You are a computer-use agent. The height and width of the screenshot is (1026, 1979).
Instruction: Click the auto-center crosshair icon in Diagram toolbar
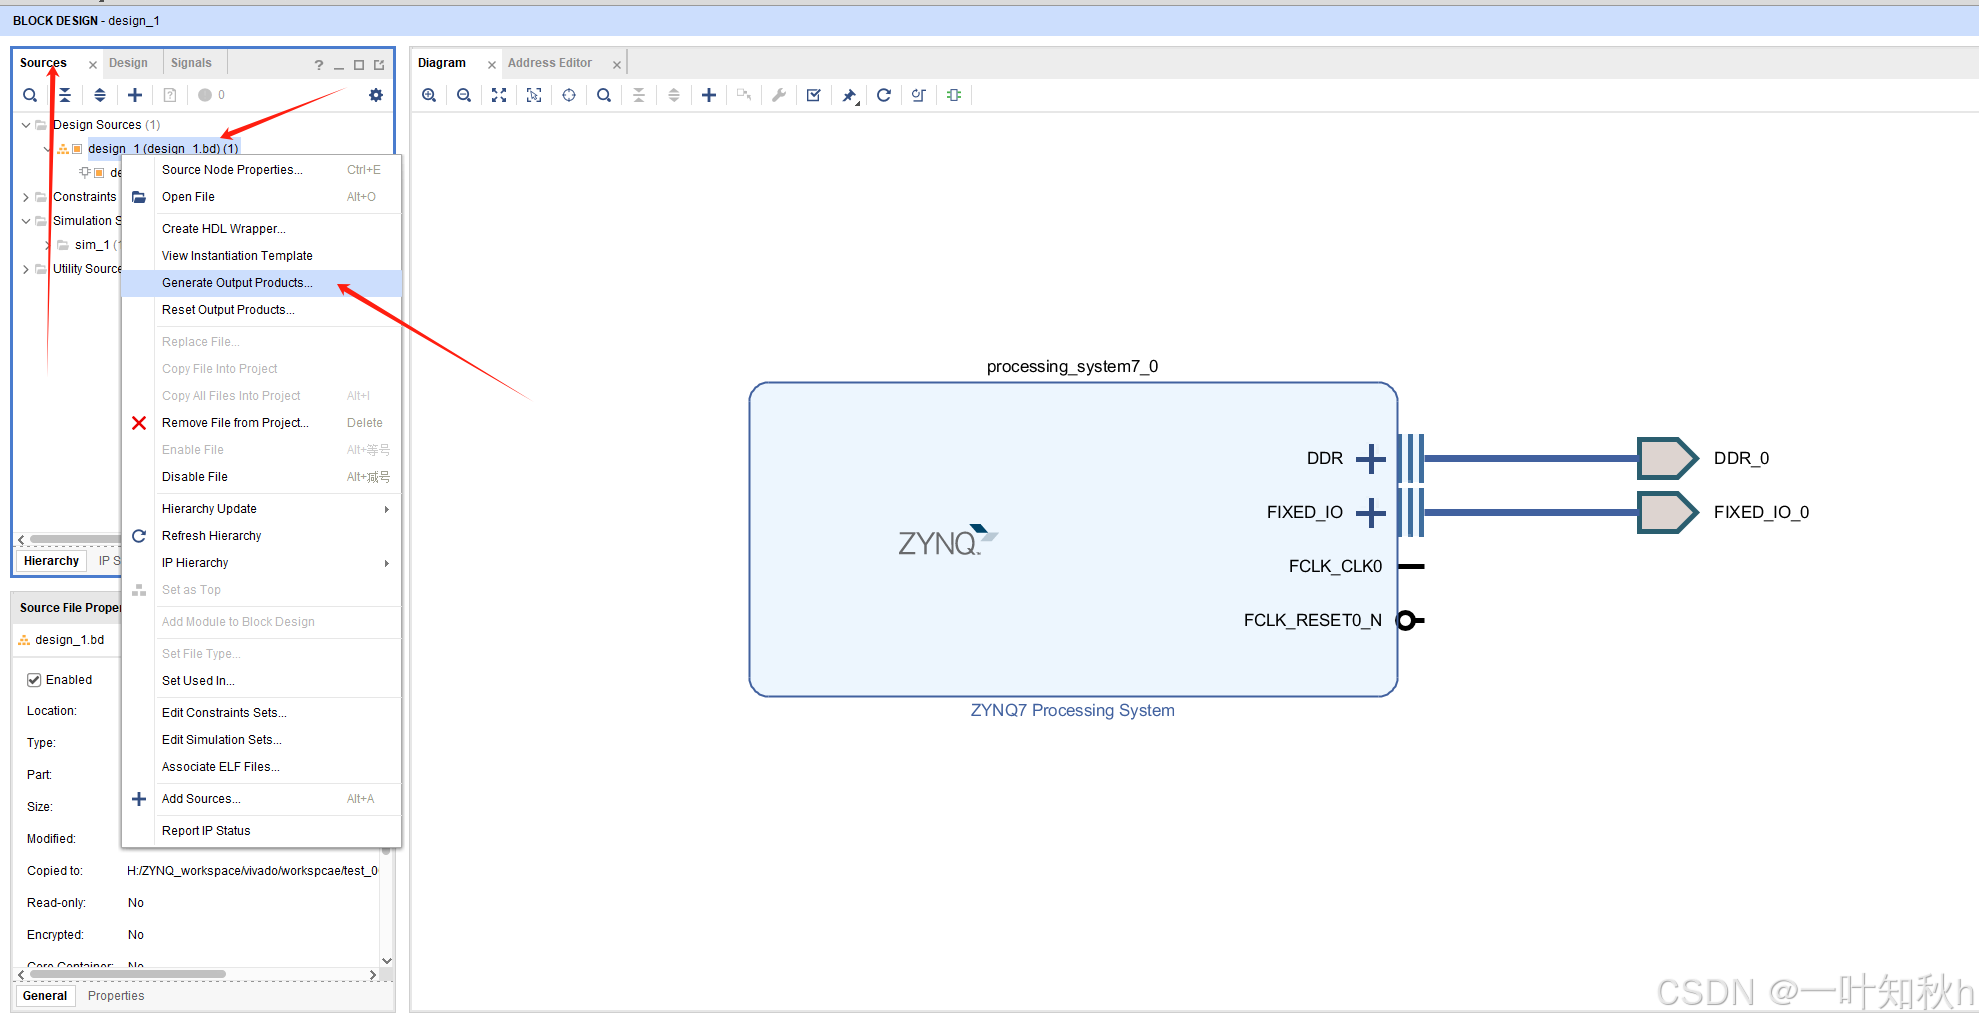pyautogui.click(x=569, y=95)
